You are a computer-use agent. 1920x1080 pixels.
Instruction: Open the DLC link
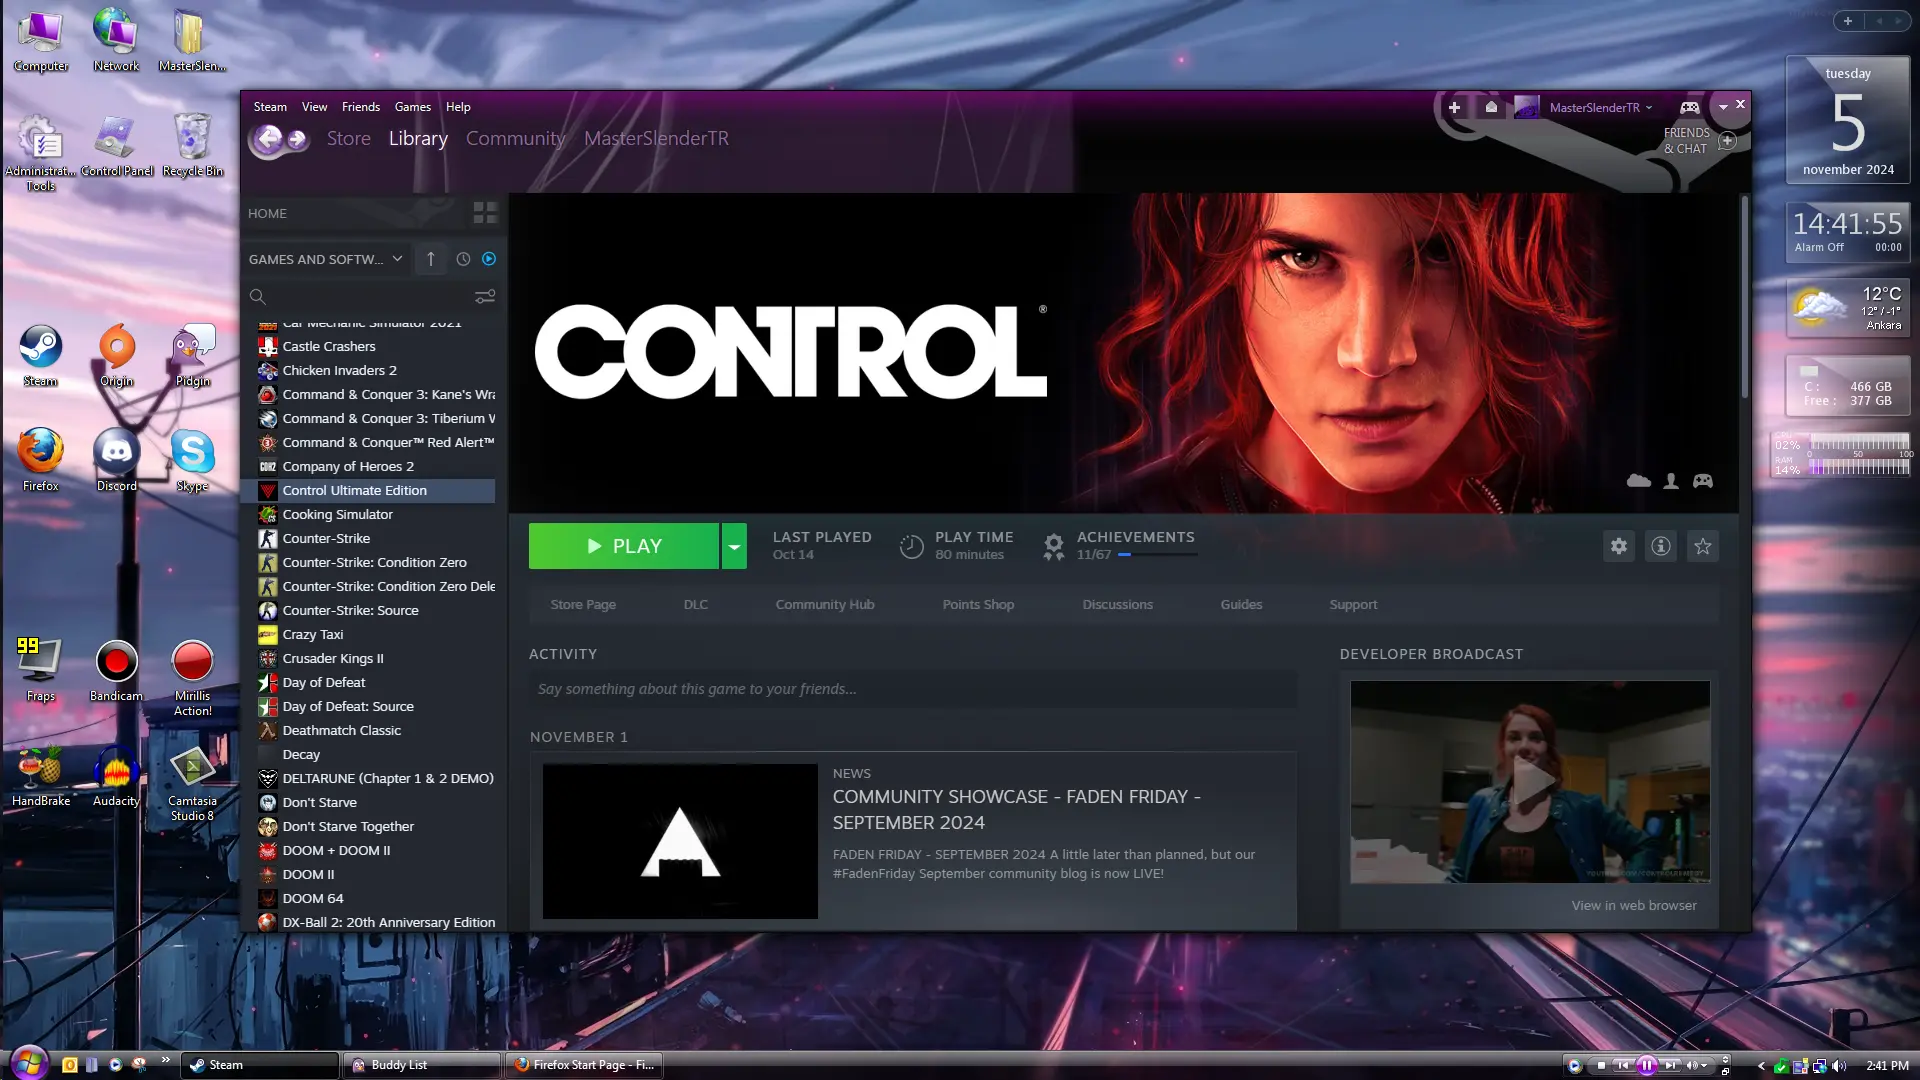pos(696,605)
